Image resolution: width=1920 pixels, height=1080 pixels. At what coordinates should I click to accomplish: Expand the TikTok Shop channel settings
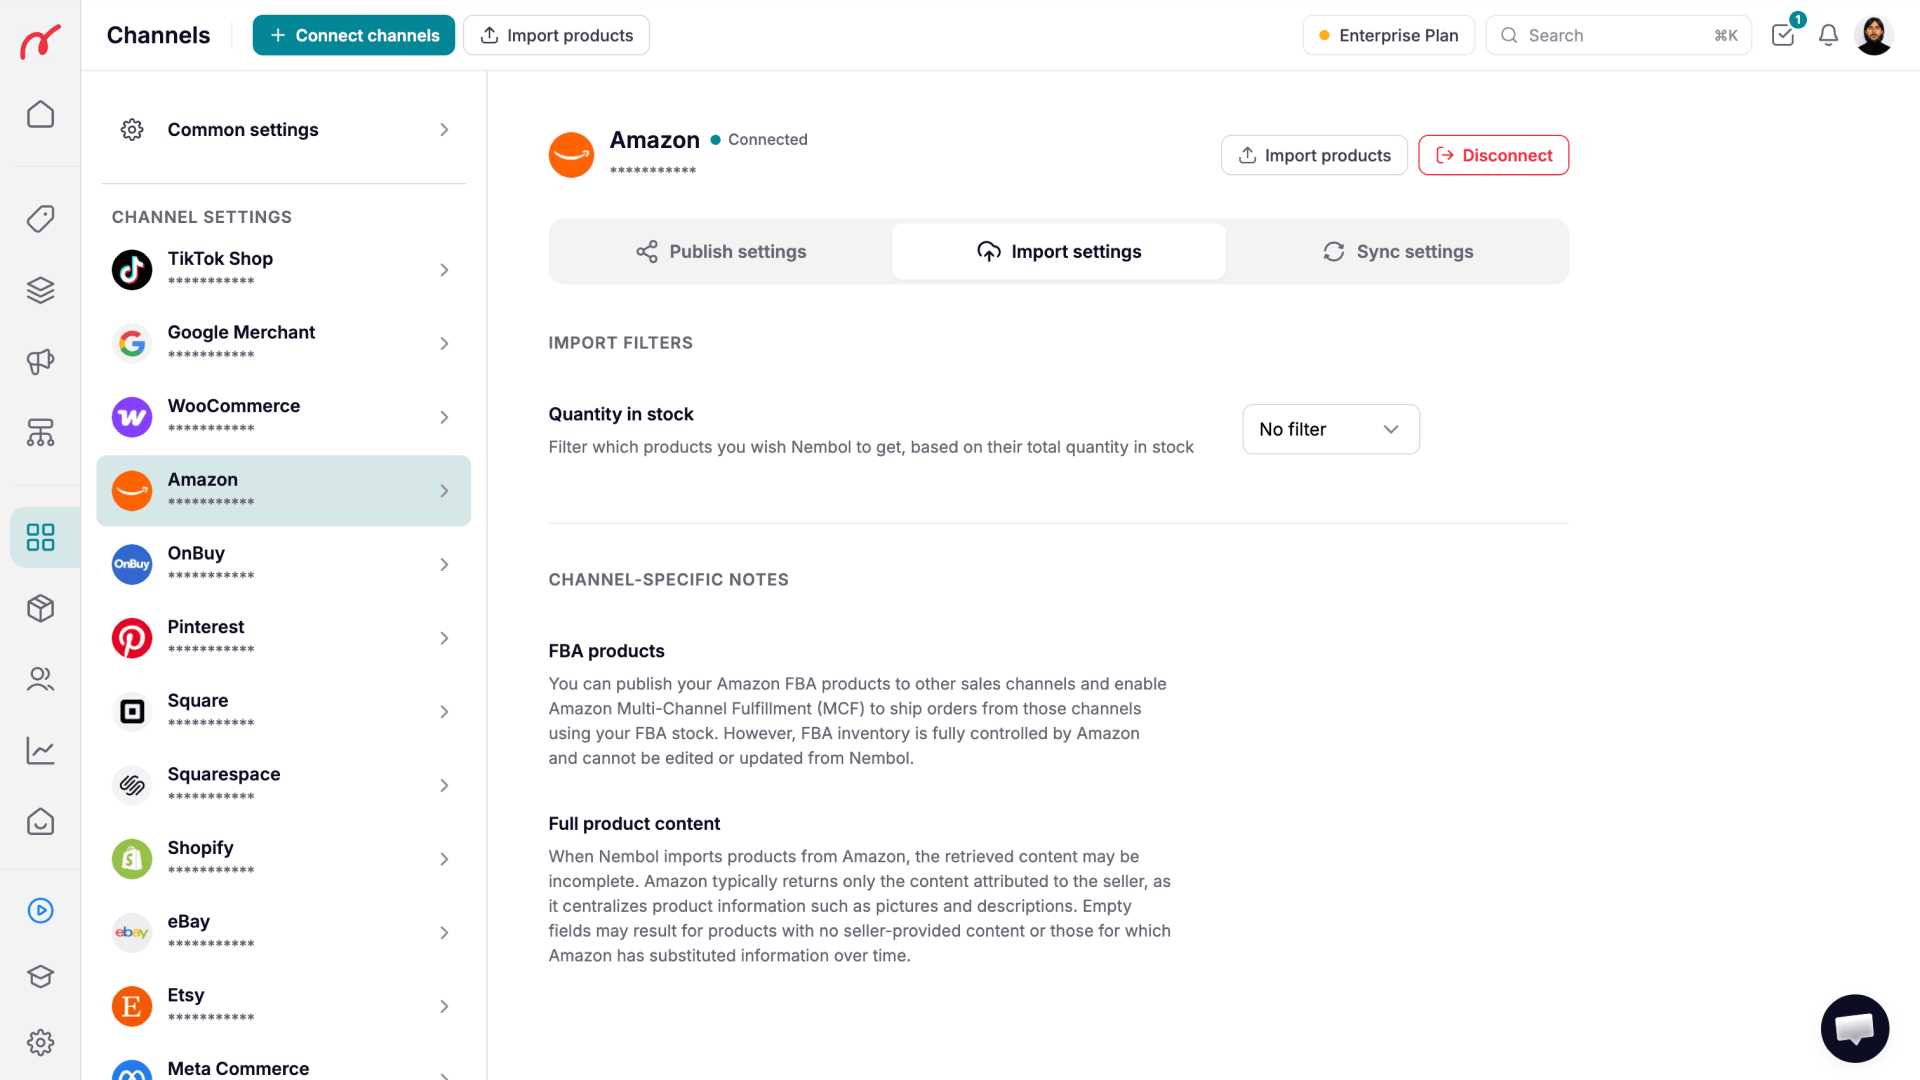click(x=284, y=269)
